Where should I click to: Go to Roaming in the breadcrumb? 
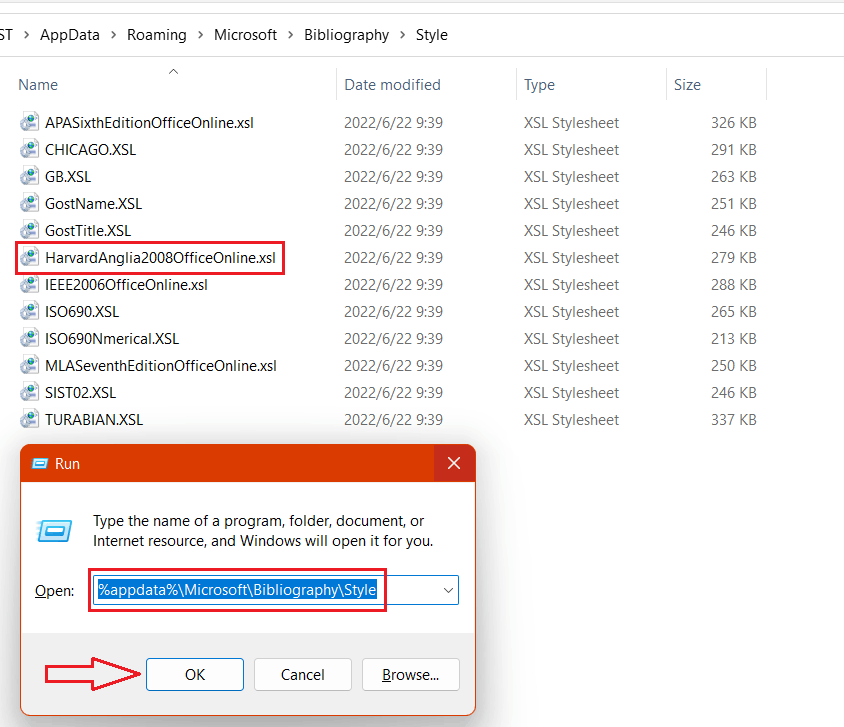pos(157,35)
